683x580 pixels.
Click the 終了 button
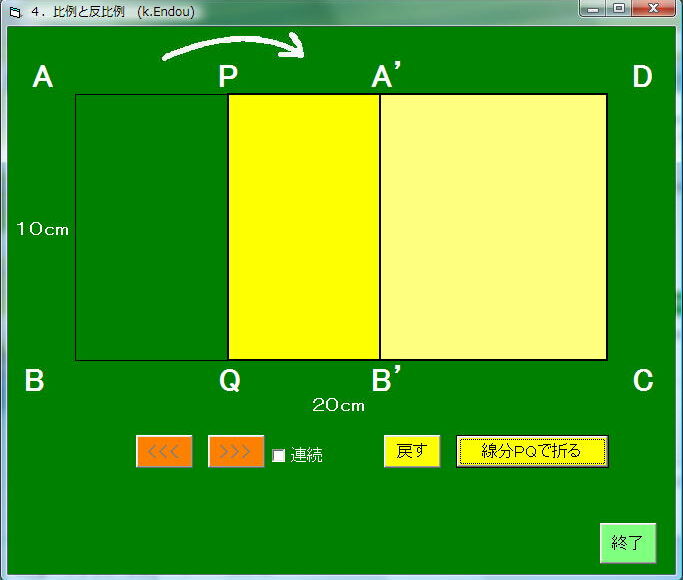(628, 543)
